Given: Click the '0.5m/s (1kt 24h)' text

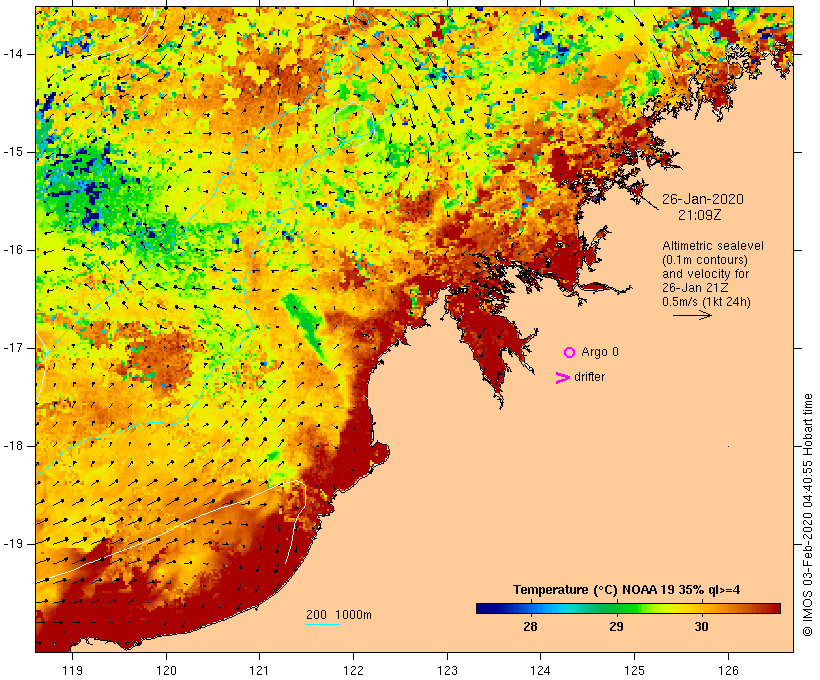Looking at the screenshot, I should point(706,302).
